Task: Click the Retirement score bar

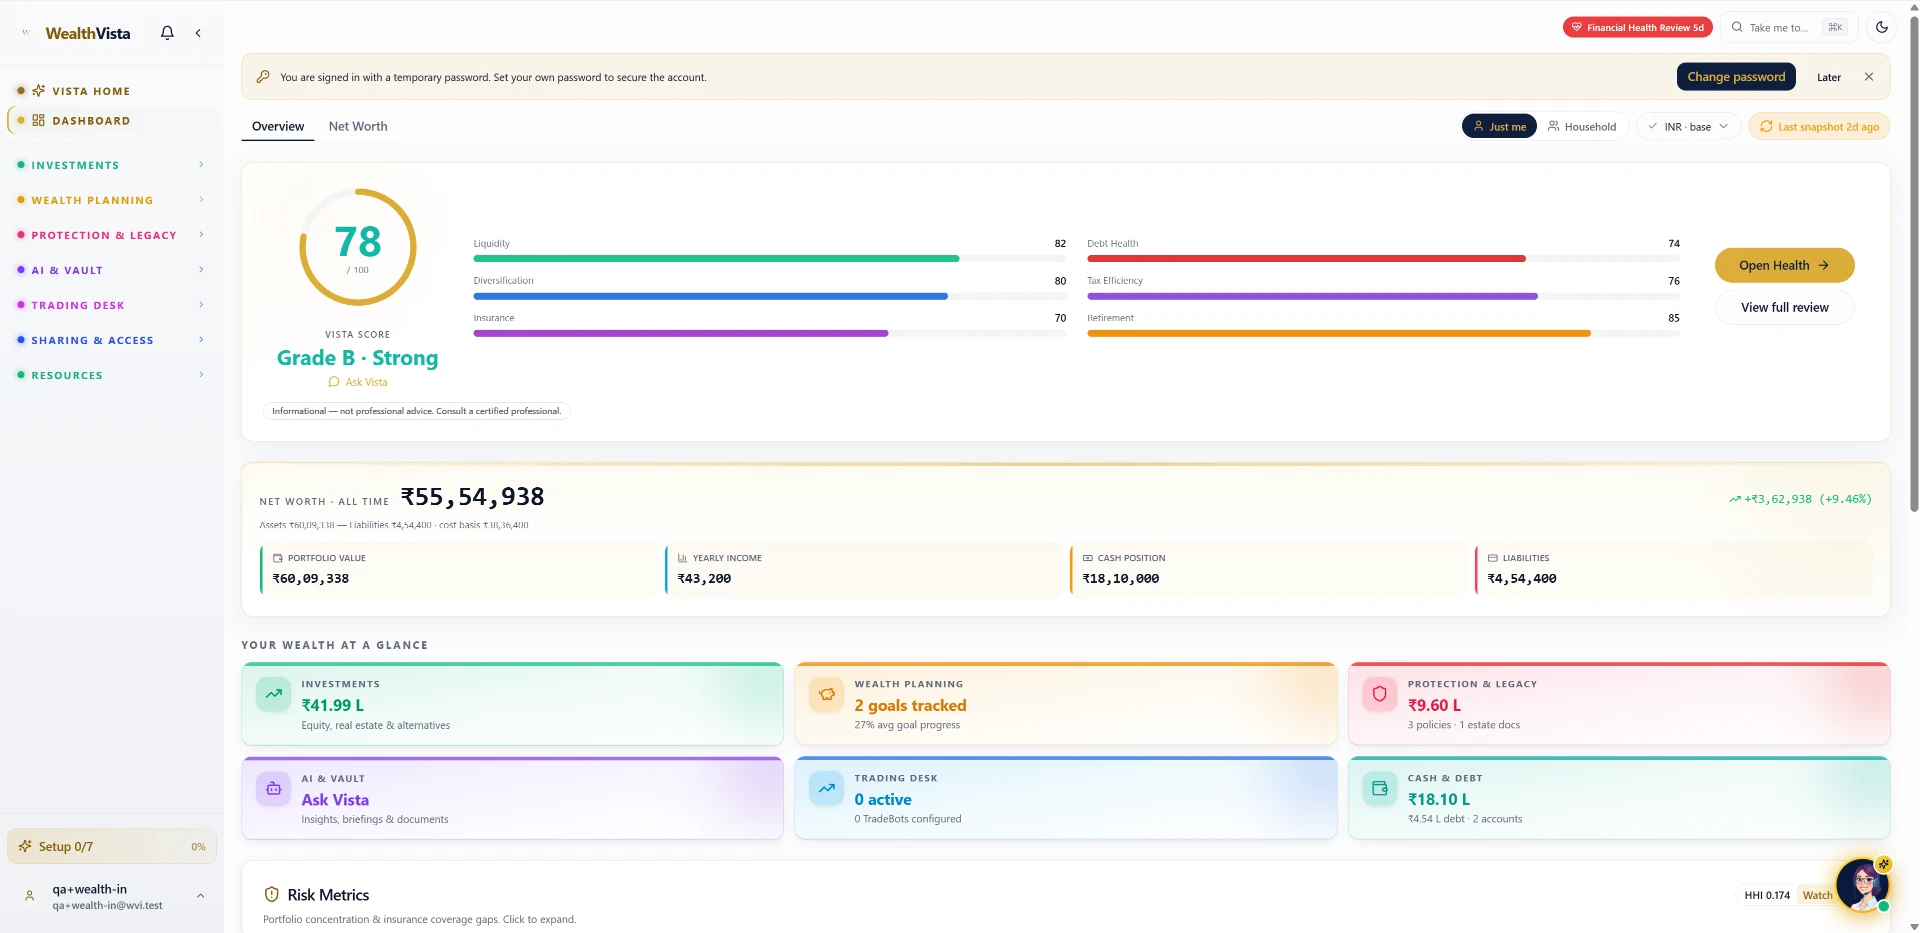Action: tap(1383, 333)
